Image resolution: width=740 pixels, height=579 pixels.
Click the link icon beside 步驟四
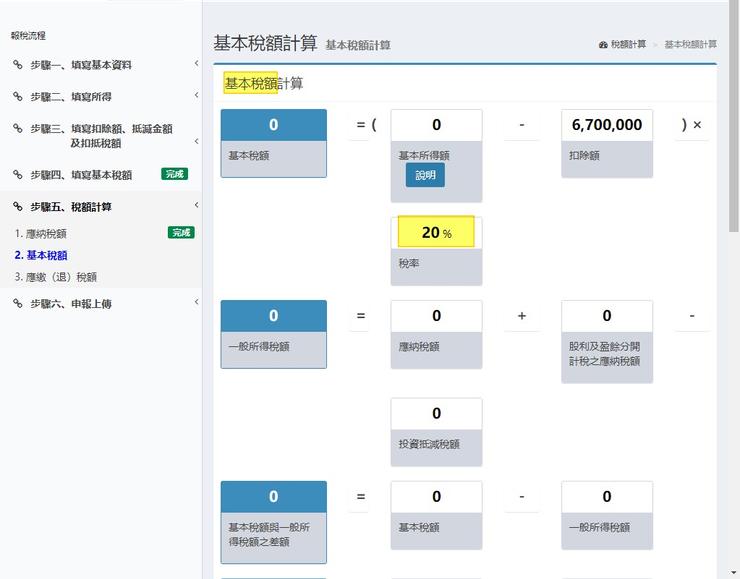pos(18,175)
